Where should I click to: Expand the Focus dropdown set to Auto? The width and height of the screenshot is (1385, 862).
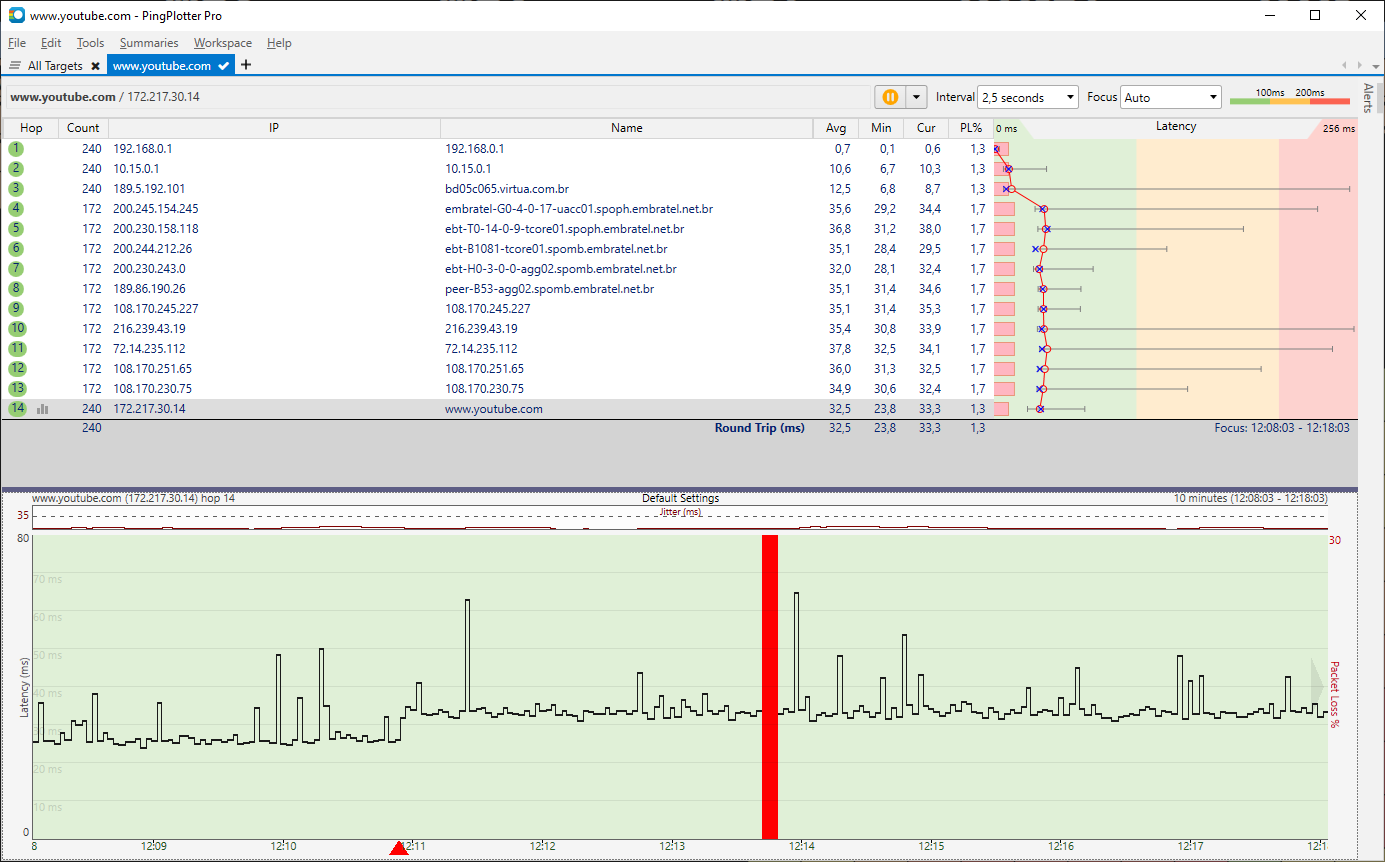pos(1170,97)
